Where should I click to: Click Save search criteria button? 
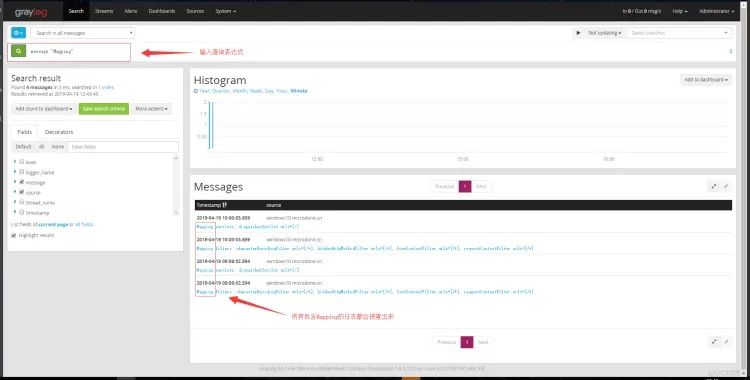coord(104,109)
